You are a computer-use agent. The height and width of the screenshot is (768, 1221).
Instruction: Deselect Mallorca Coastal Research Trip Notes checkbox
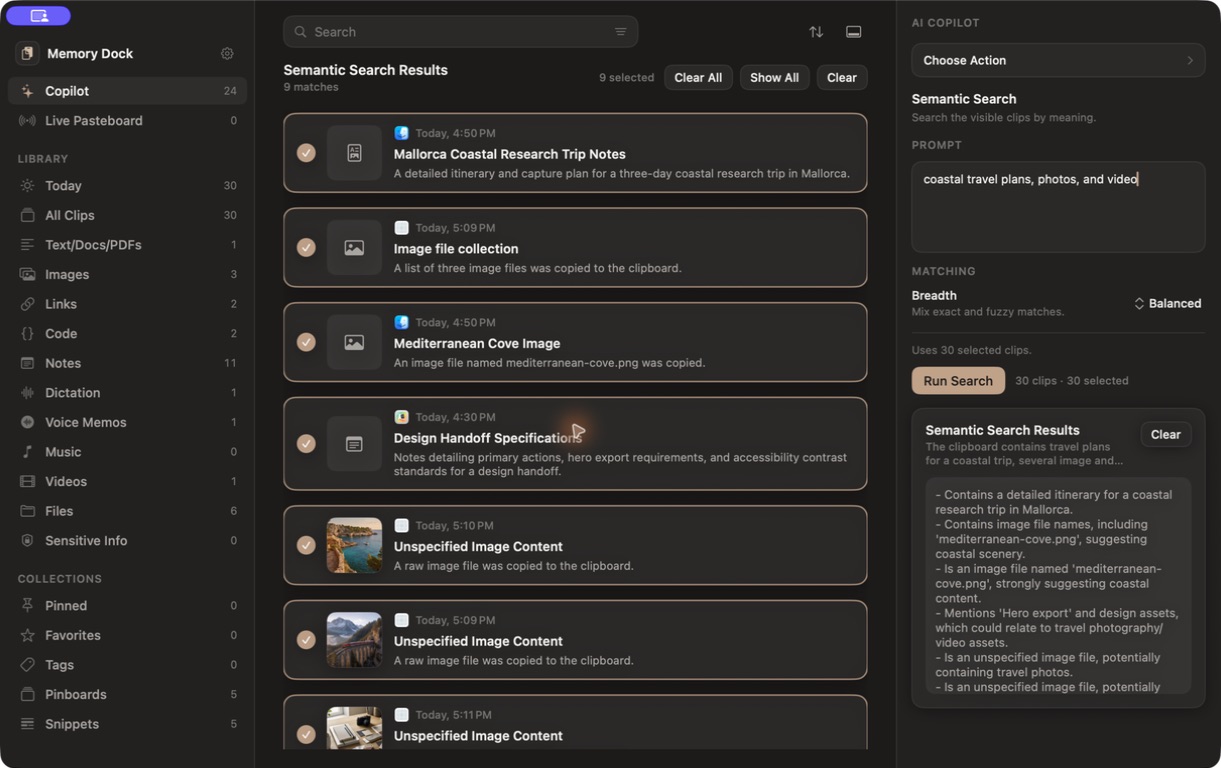(x=306, y=153)
